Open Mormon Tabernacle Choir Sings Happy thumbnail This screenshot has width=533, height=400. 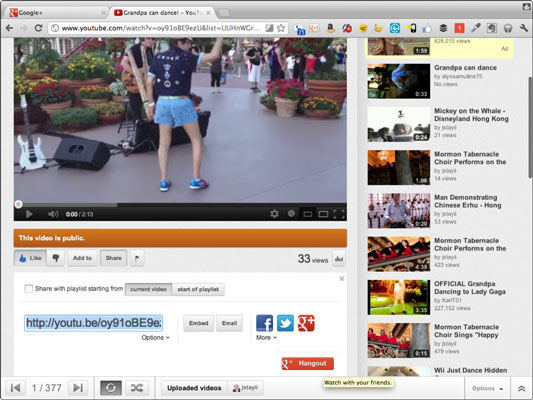point(399,341)
